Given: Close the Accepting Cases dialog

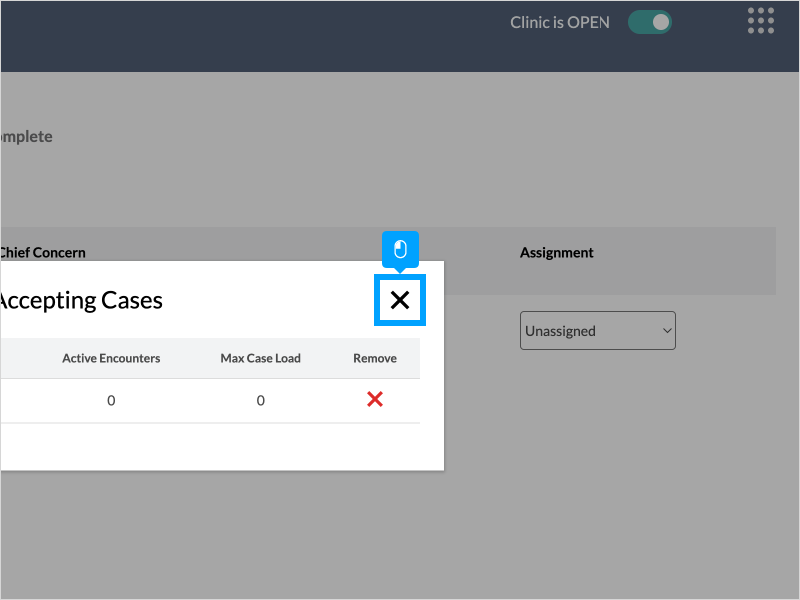Looking at the screenshot, I should [x=400, y=300].
